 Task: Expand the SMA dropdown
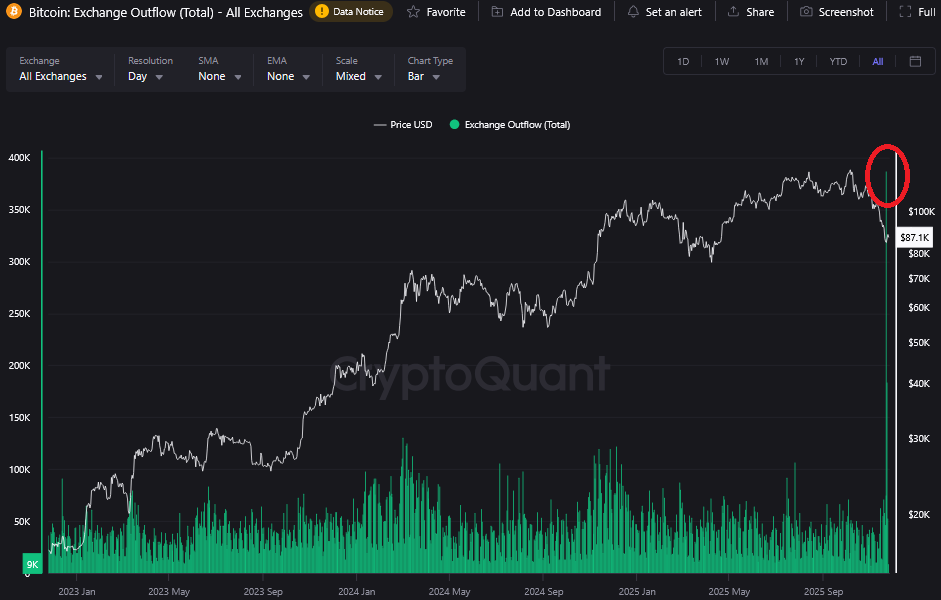point(219,76)
